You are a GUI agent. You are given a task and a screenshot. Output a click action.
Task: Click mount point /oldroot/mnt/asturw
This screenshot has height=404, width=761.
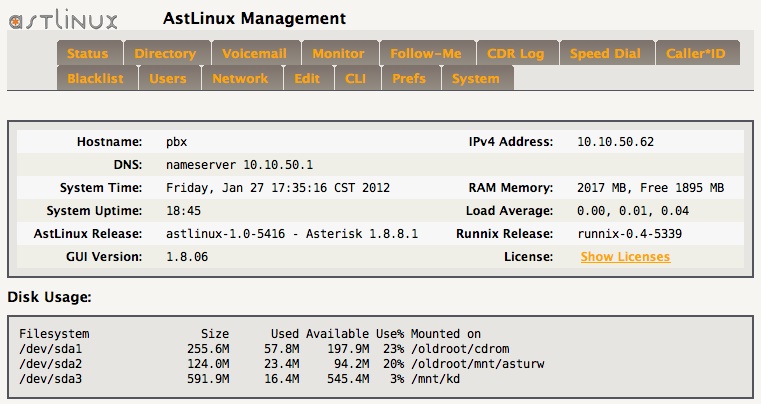(478, 364)
